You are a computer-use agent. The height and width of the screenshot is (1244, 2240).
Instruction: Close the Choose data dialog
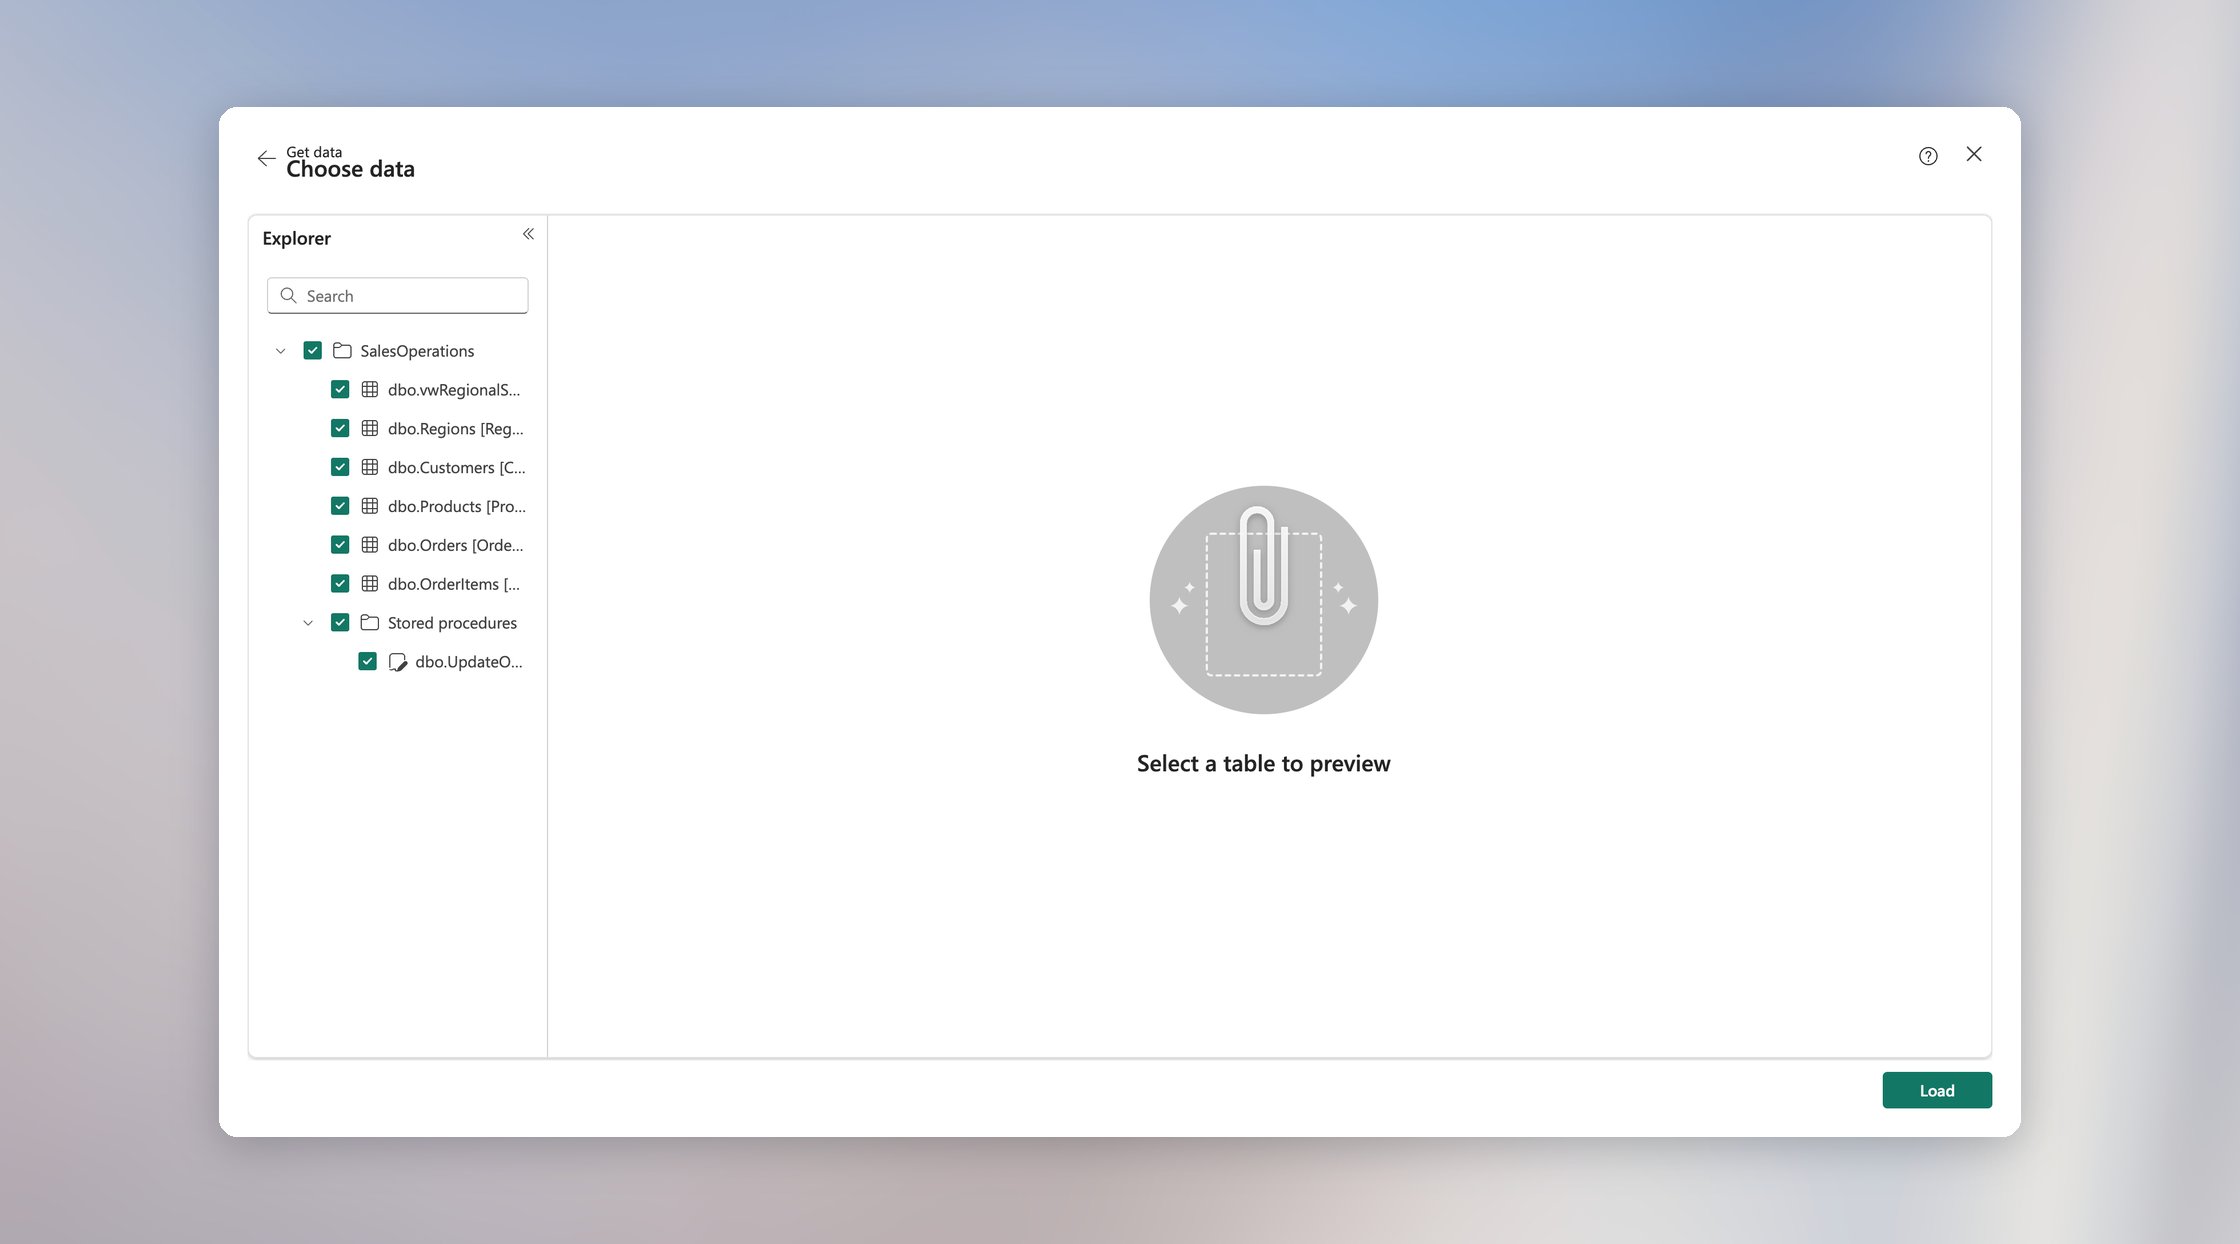1974,154
